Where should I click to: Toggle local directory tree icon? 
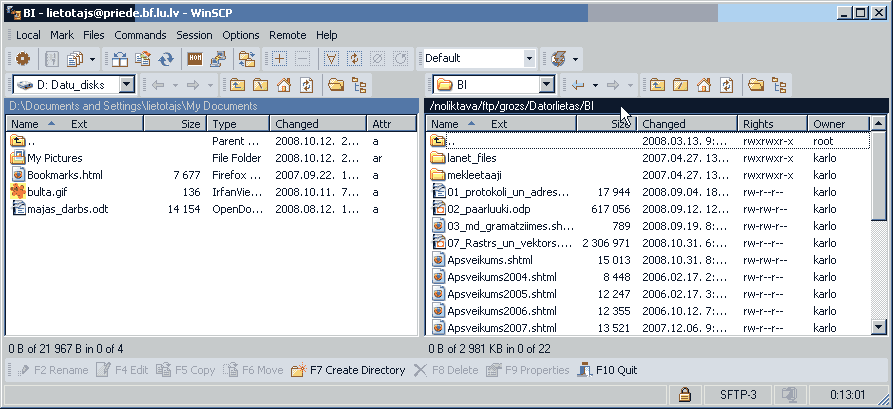coord(359,85)
